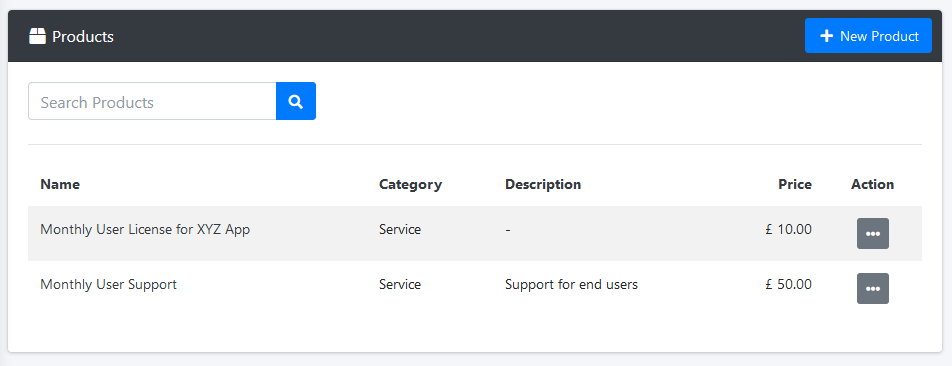The width and height of the screenshot is (952, 366).
Task: Select the Monthly User Support name cell
Action: 108,284
